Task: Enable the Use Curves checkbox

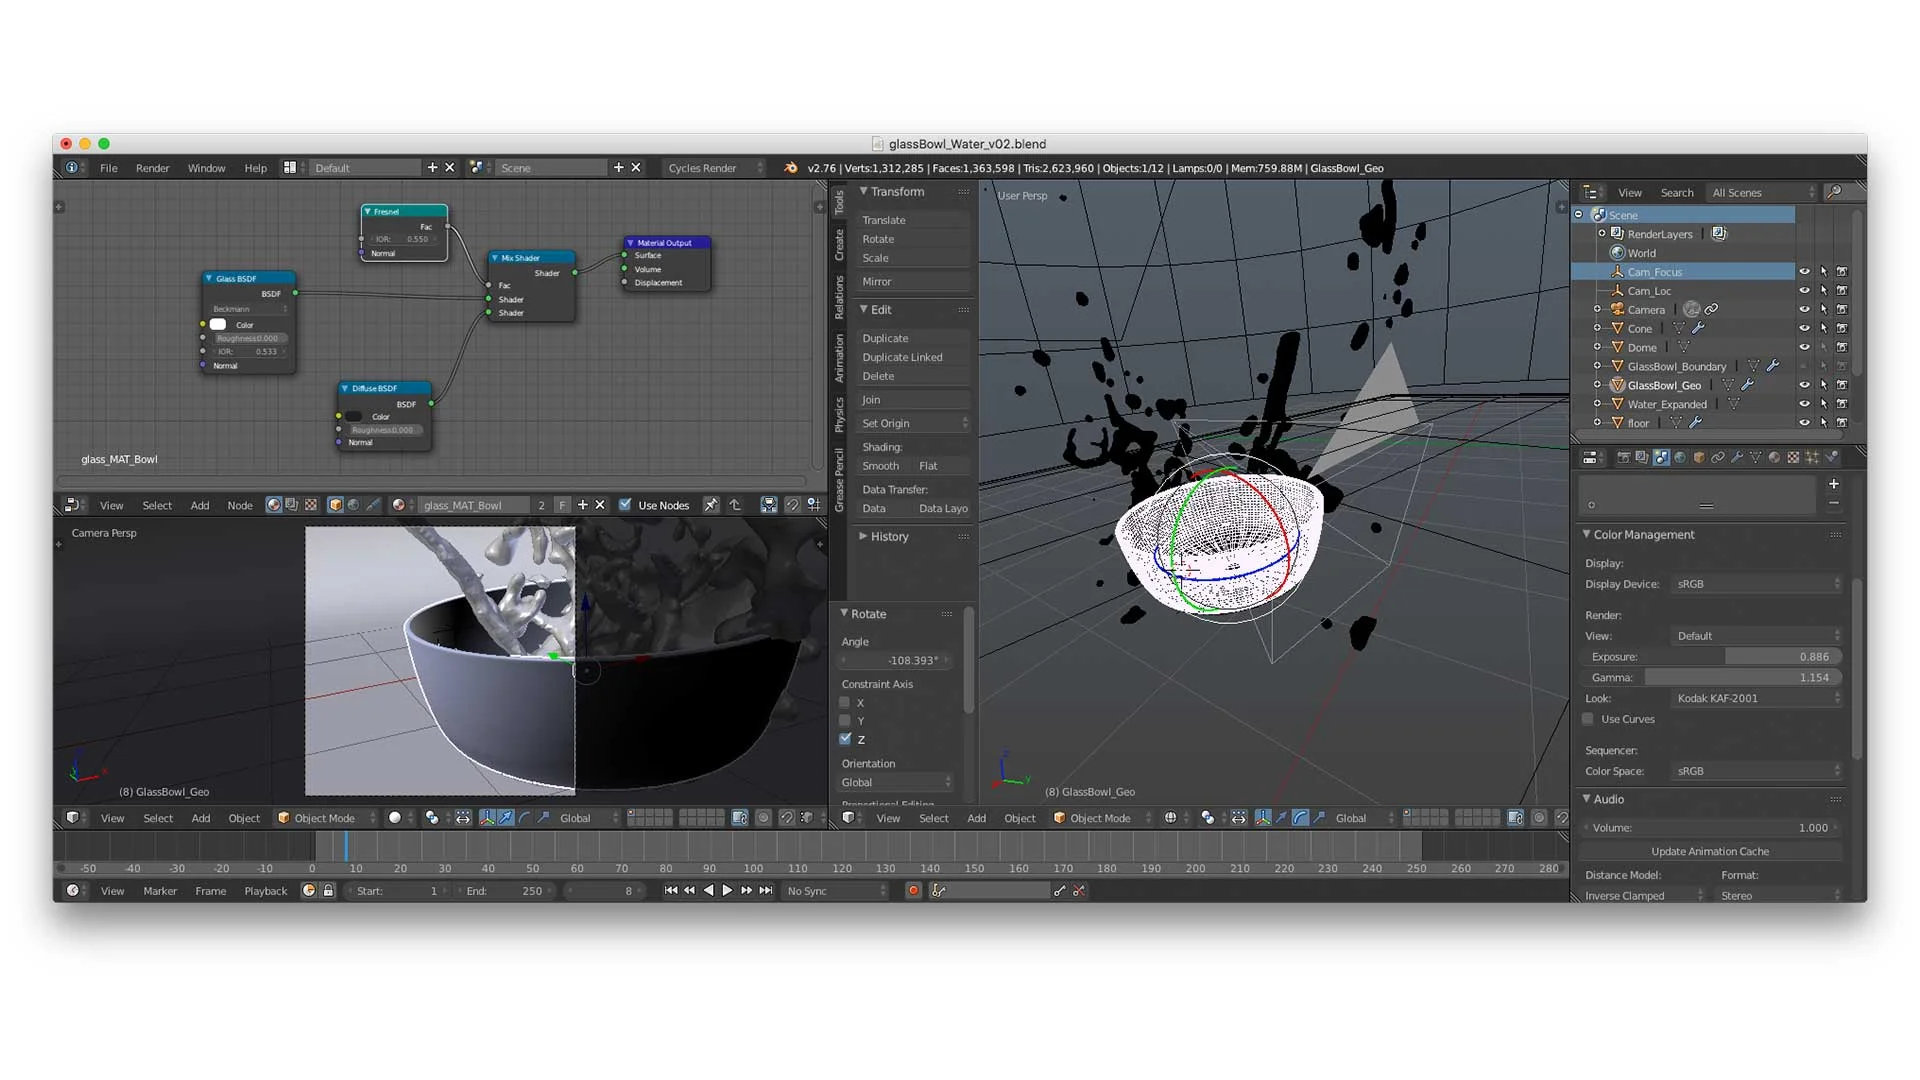Action: (1588, 719)
